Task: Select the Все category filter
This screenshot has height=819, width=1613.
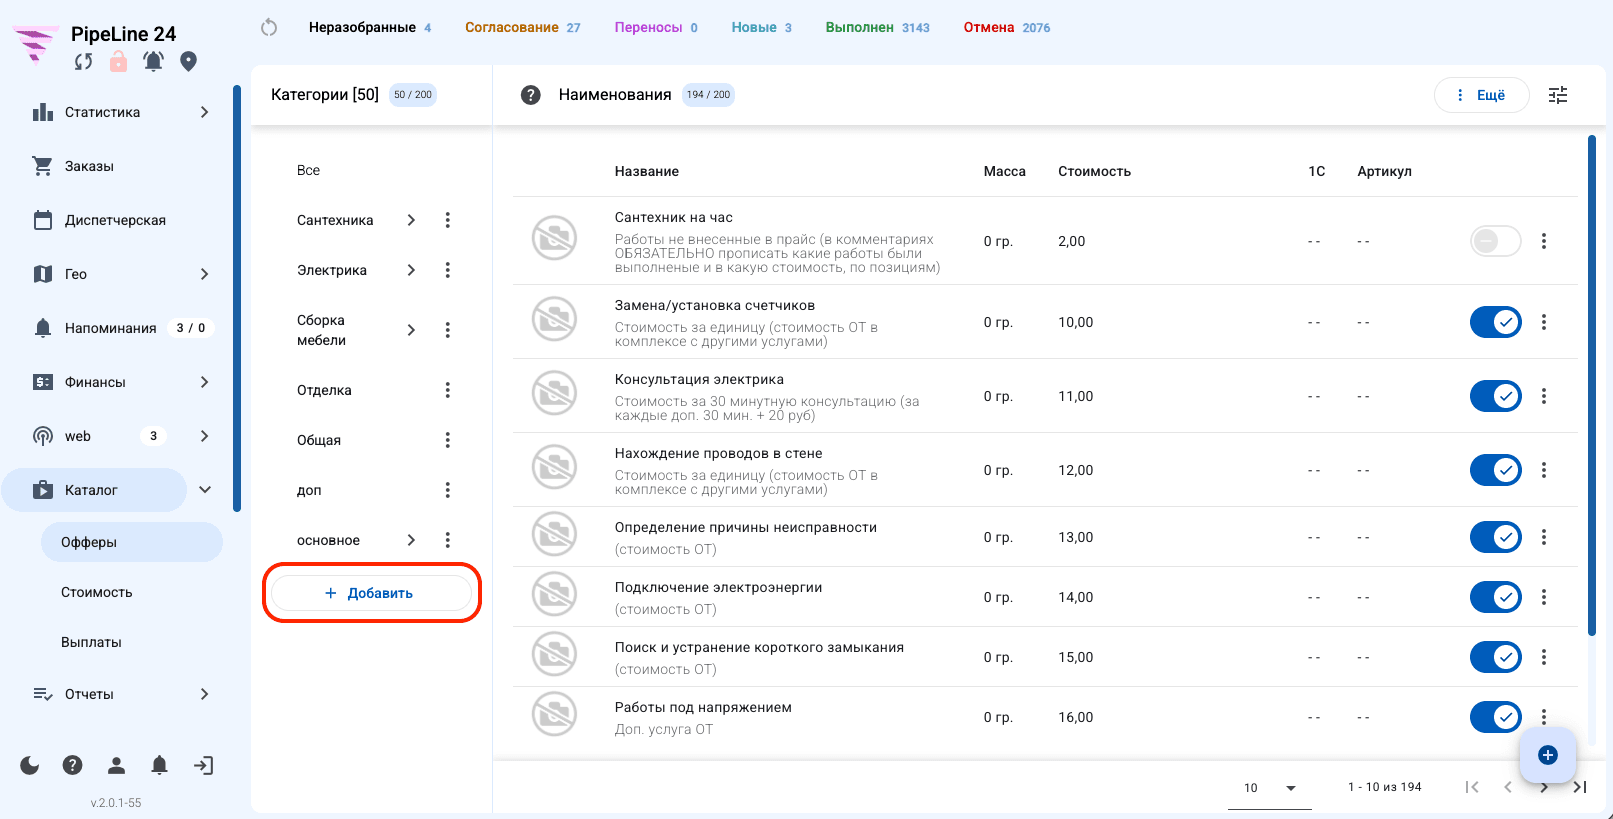Action: (x=308, y=170)
